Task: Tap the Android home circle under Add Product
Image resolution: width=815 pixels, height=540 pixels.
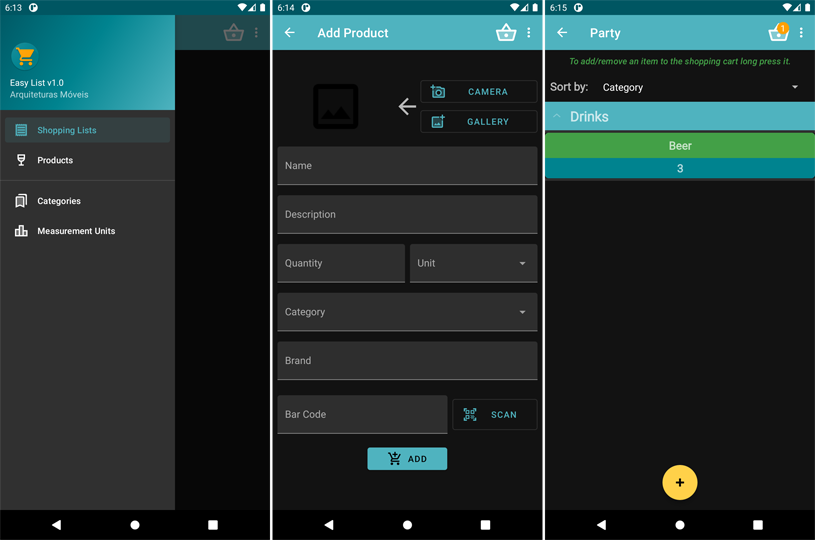Action: 407,524
